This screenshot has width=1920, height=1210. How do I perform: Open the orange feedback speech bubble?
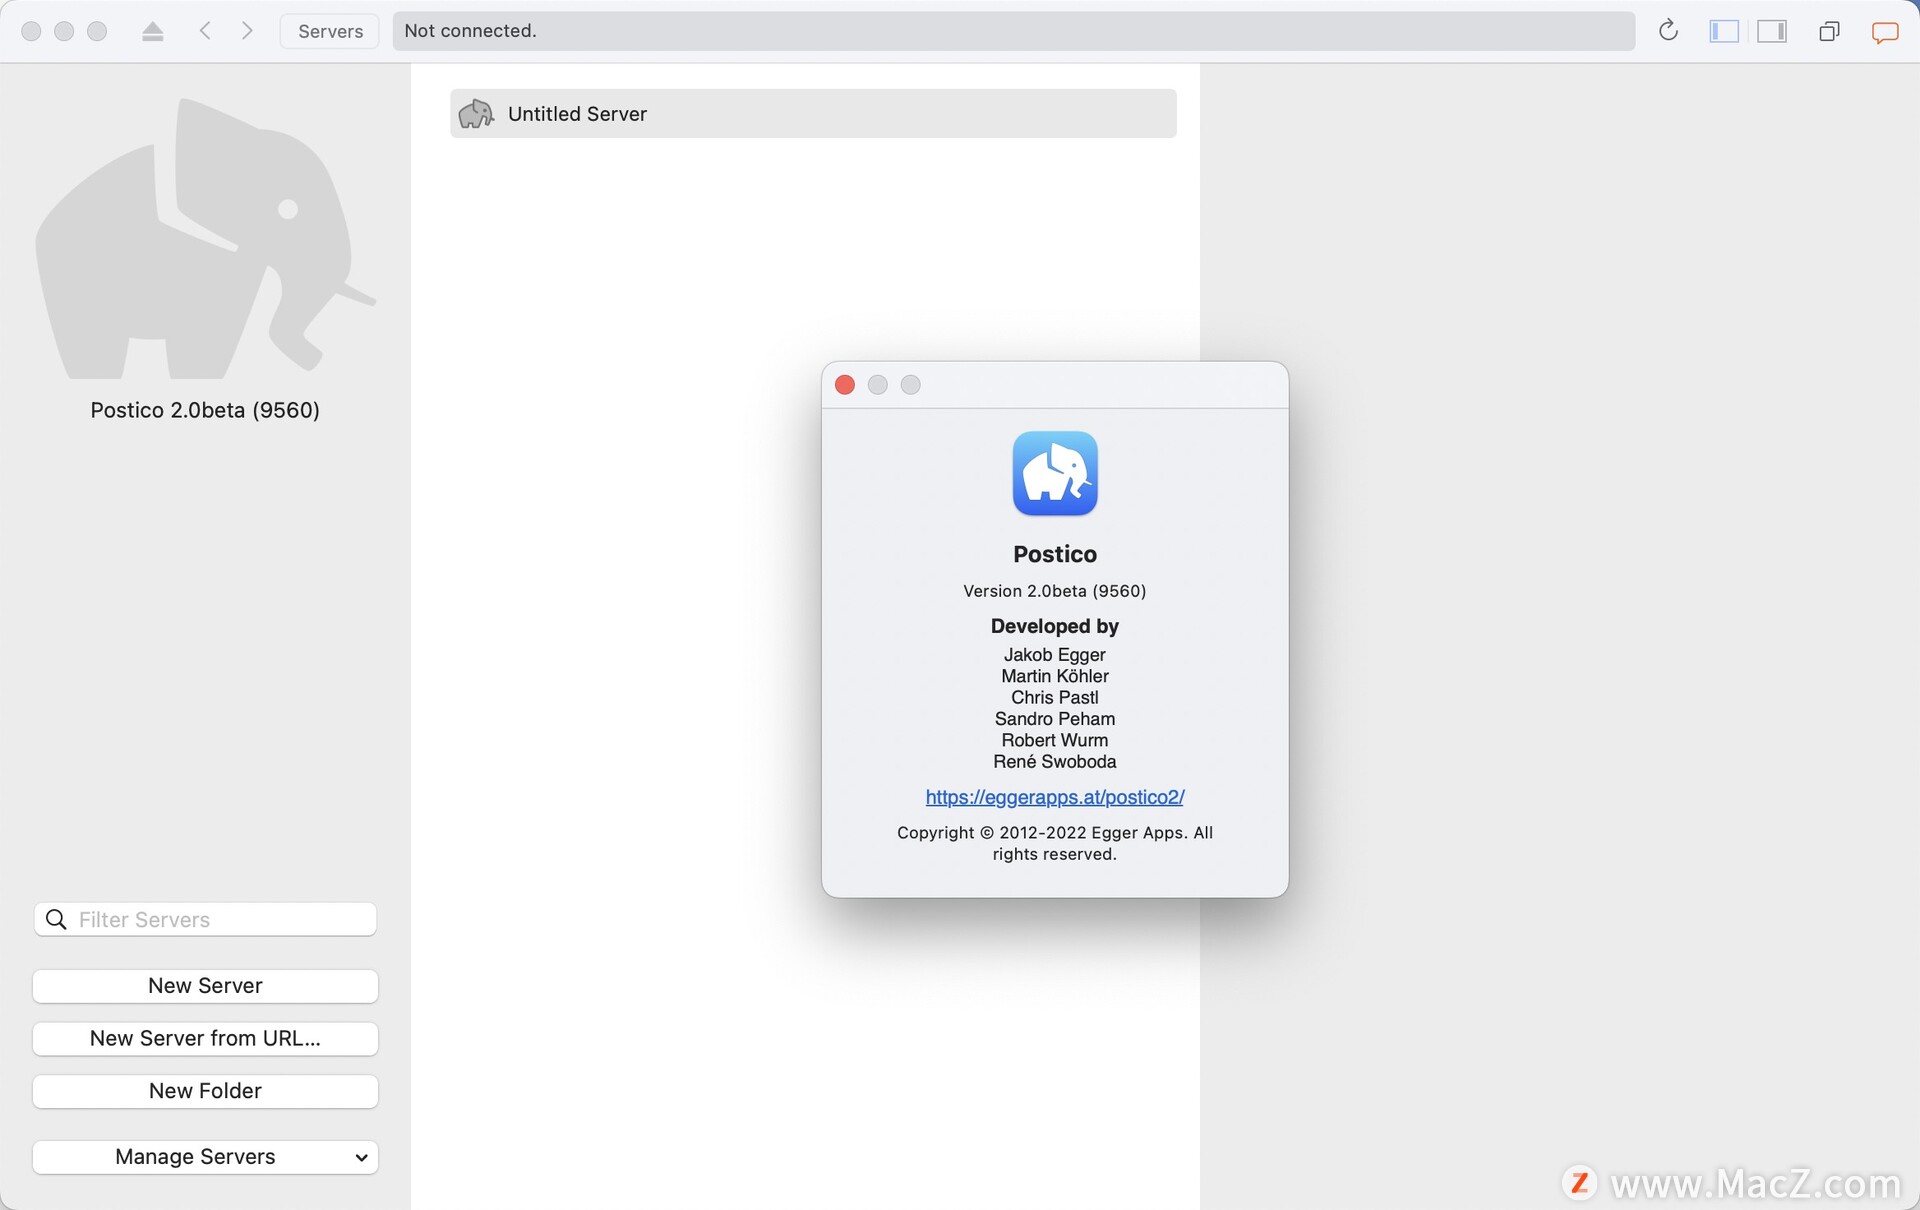[x=1884, y=32]
